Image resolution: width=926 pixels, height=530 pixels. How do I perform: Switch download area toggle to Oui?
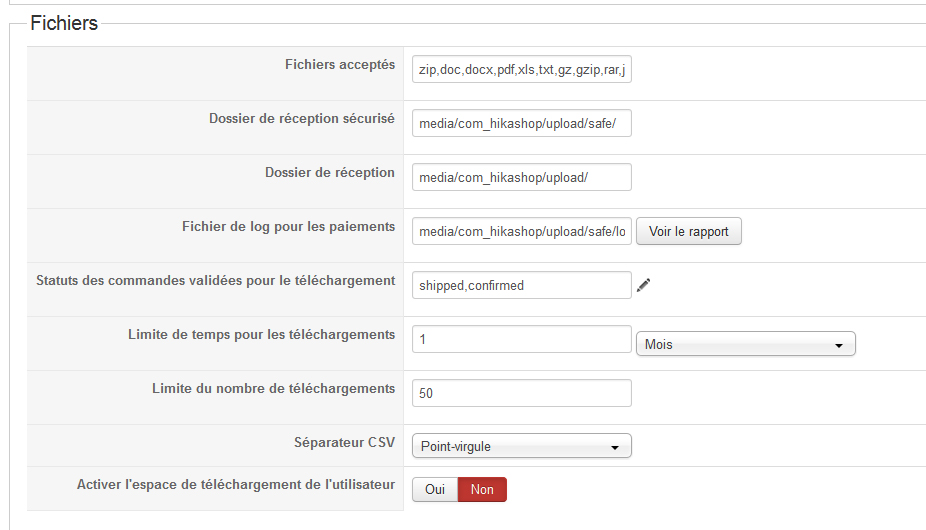click(435, 489)
